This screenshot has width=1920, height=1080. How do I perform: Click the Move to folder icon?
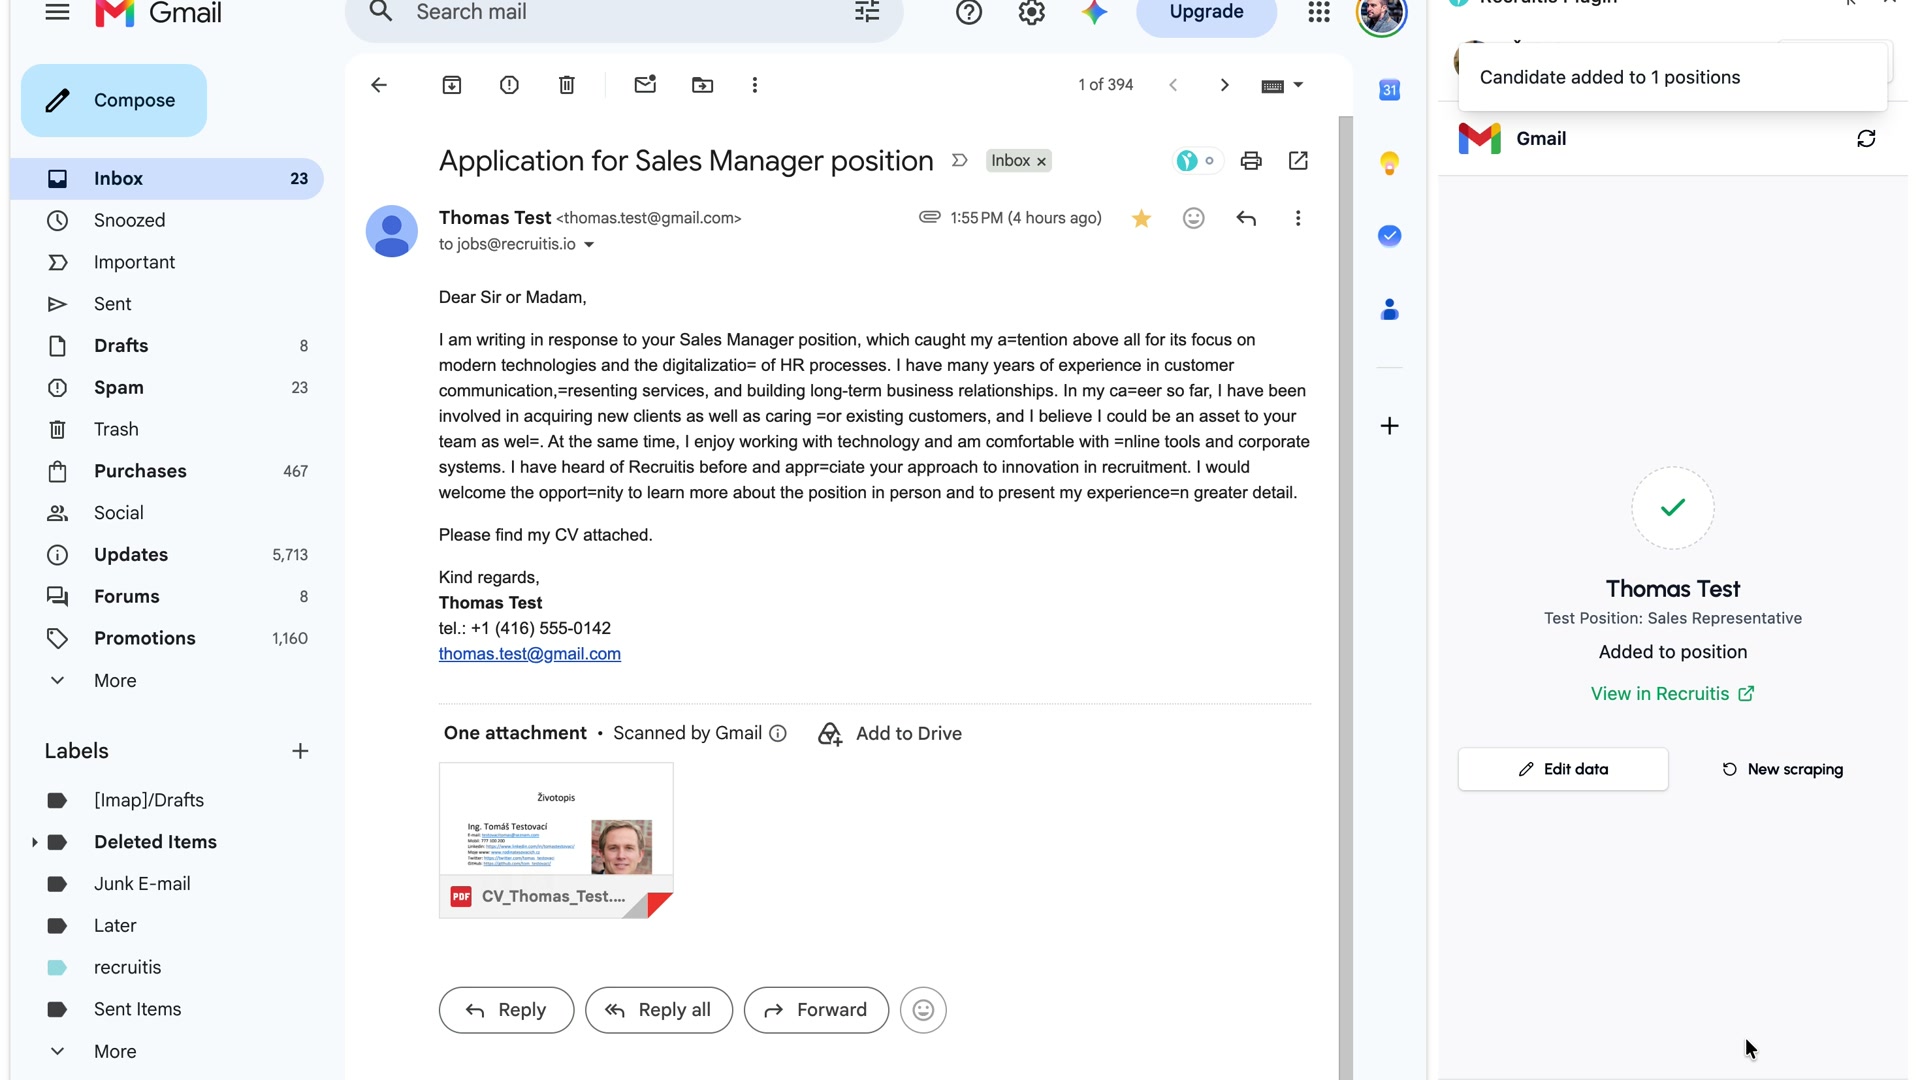(x=703, y=85)
